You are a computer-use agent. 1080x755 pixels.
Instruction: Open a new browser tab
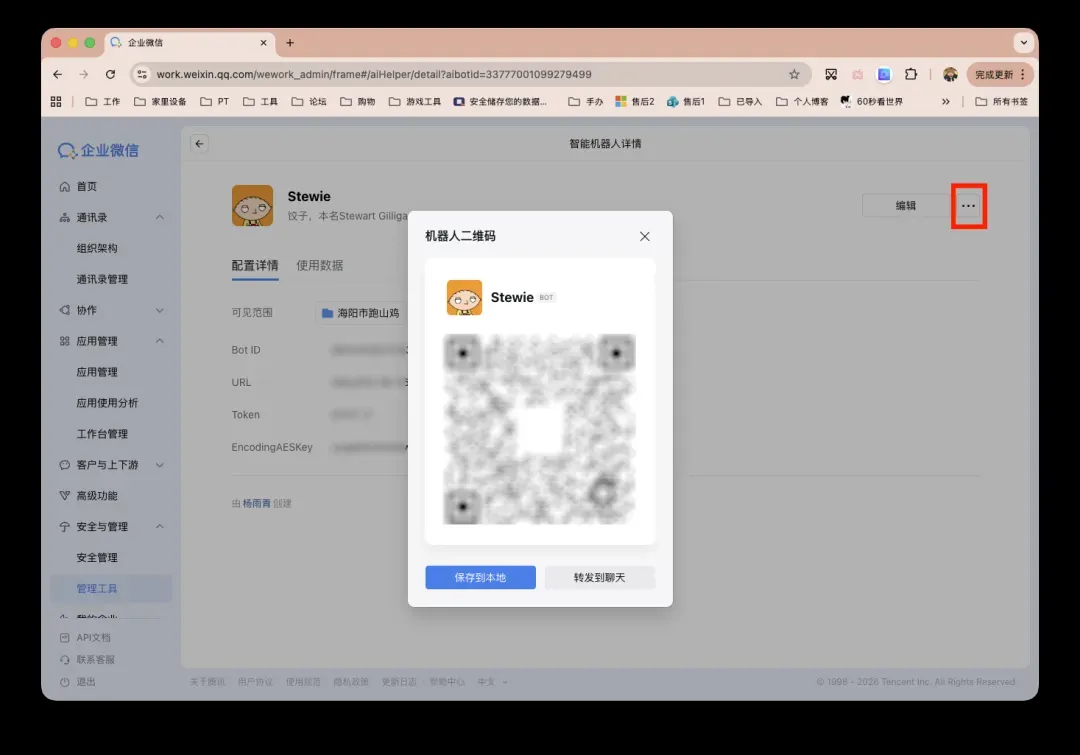290,43
